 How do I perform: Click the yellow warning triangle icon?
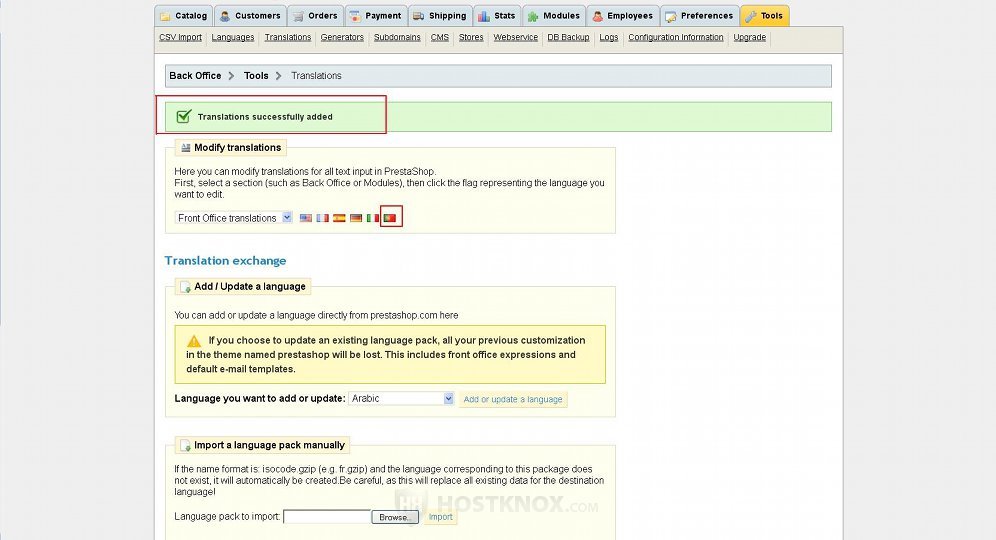pos(194,341)
